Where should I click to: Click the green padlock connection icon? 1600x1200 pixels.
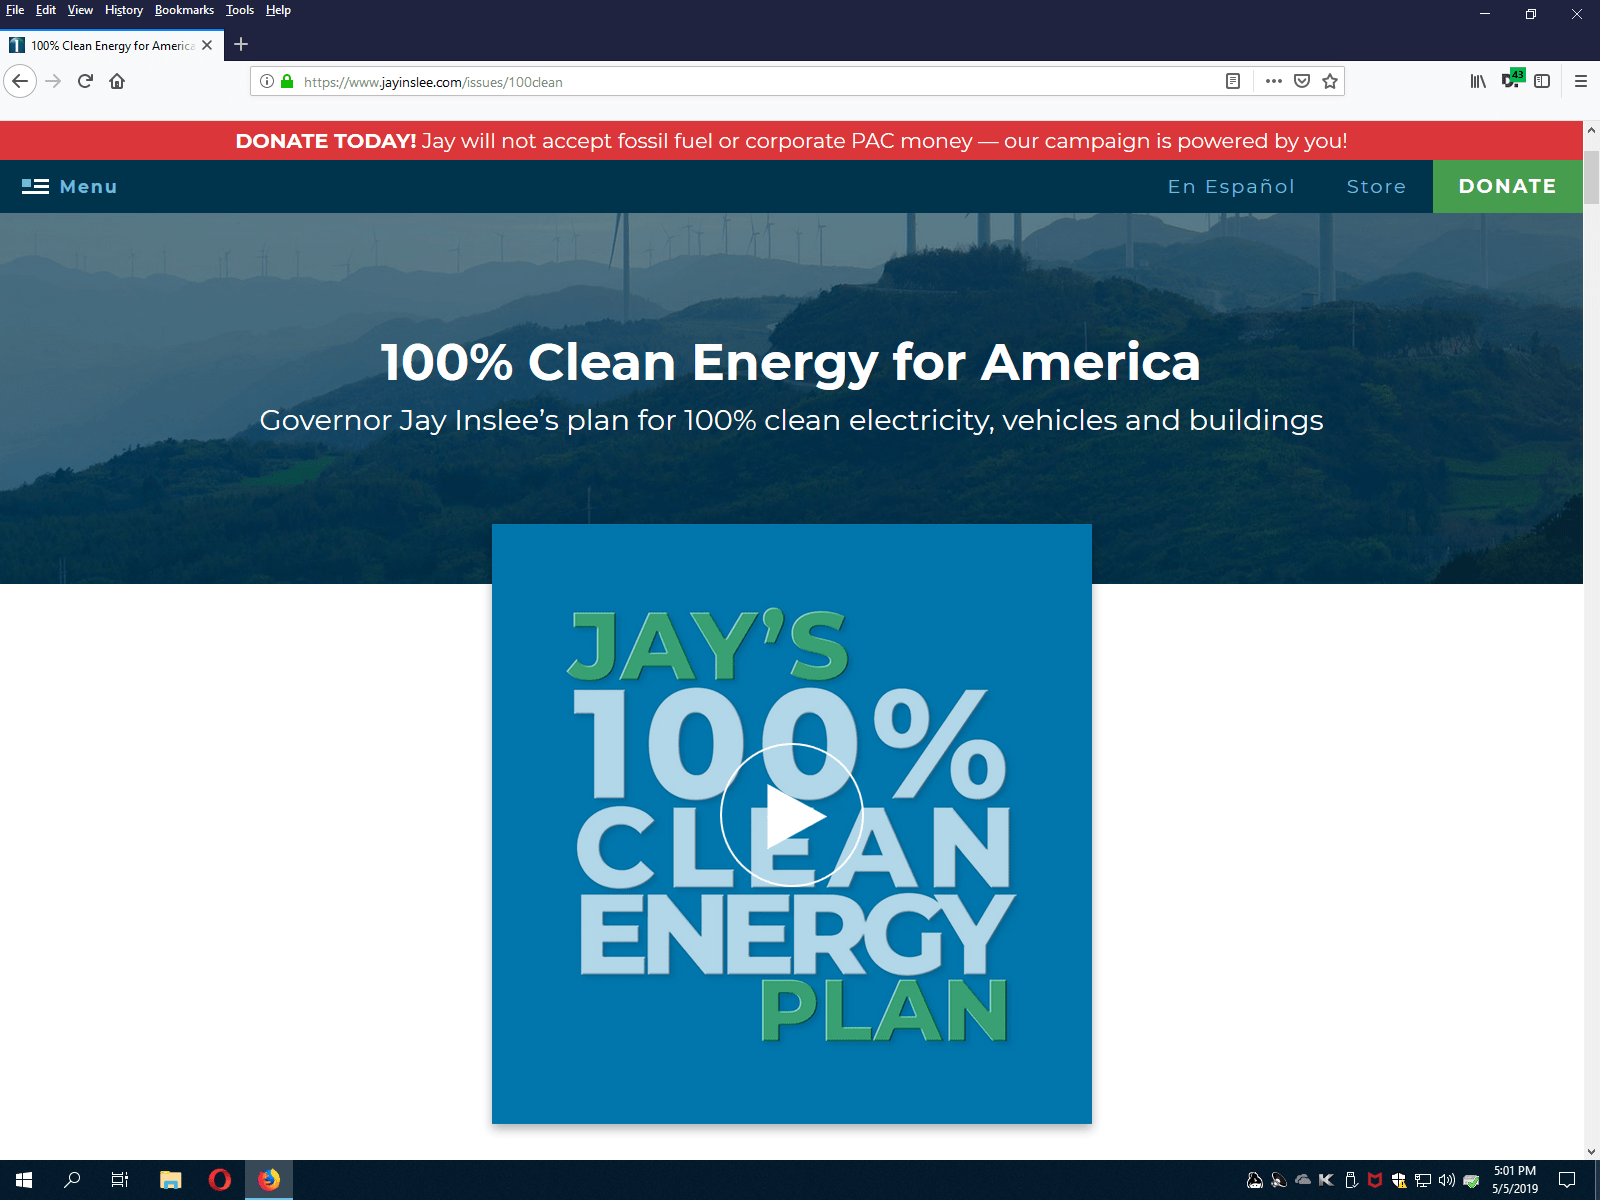287,81
